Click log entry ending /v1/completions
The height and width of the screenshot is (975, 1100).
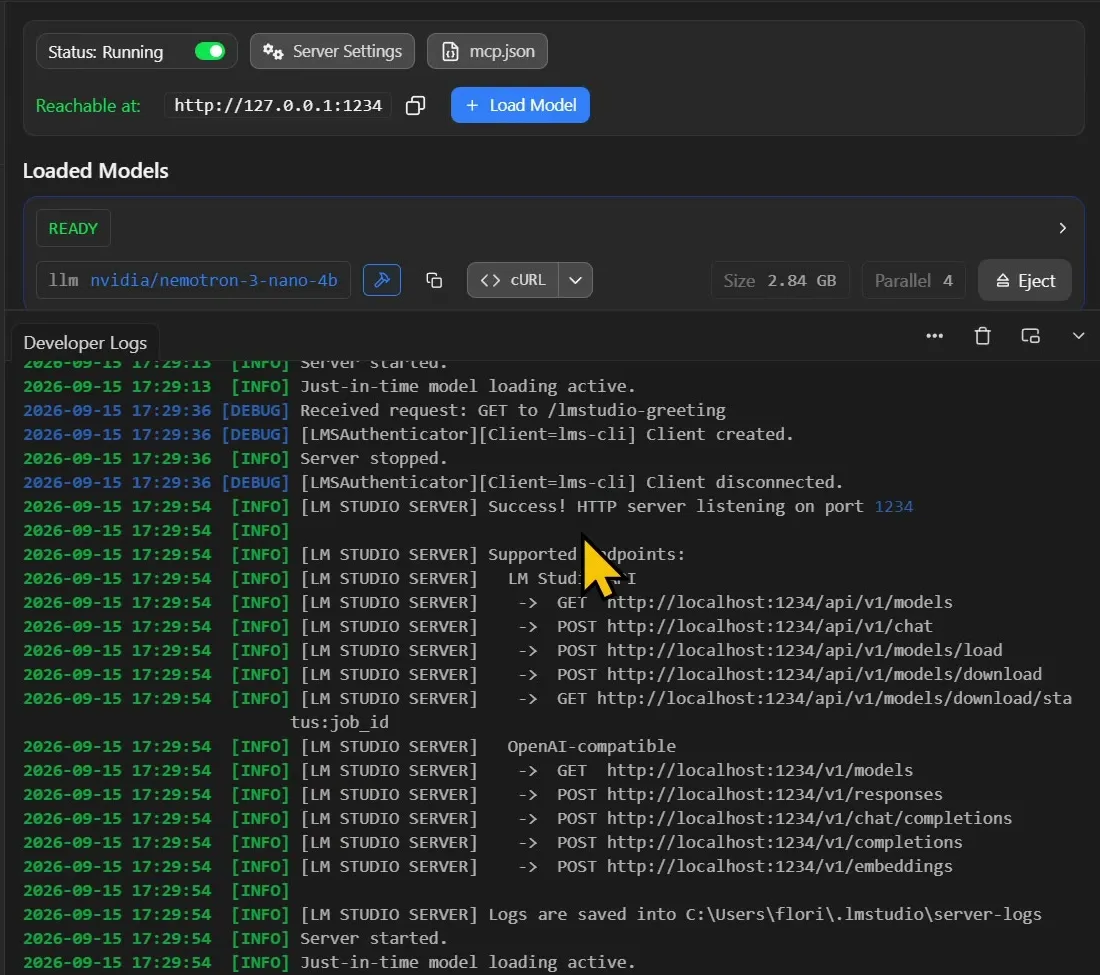pyautogui.click(x=493, y=842)
